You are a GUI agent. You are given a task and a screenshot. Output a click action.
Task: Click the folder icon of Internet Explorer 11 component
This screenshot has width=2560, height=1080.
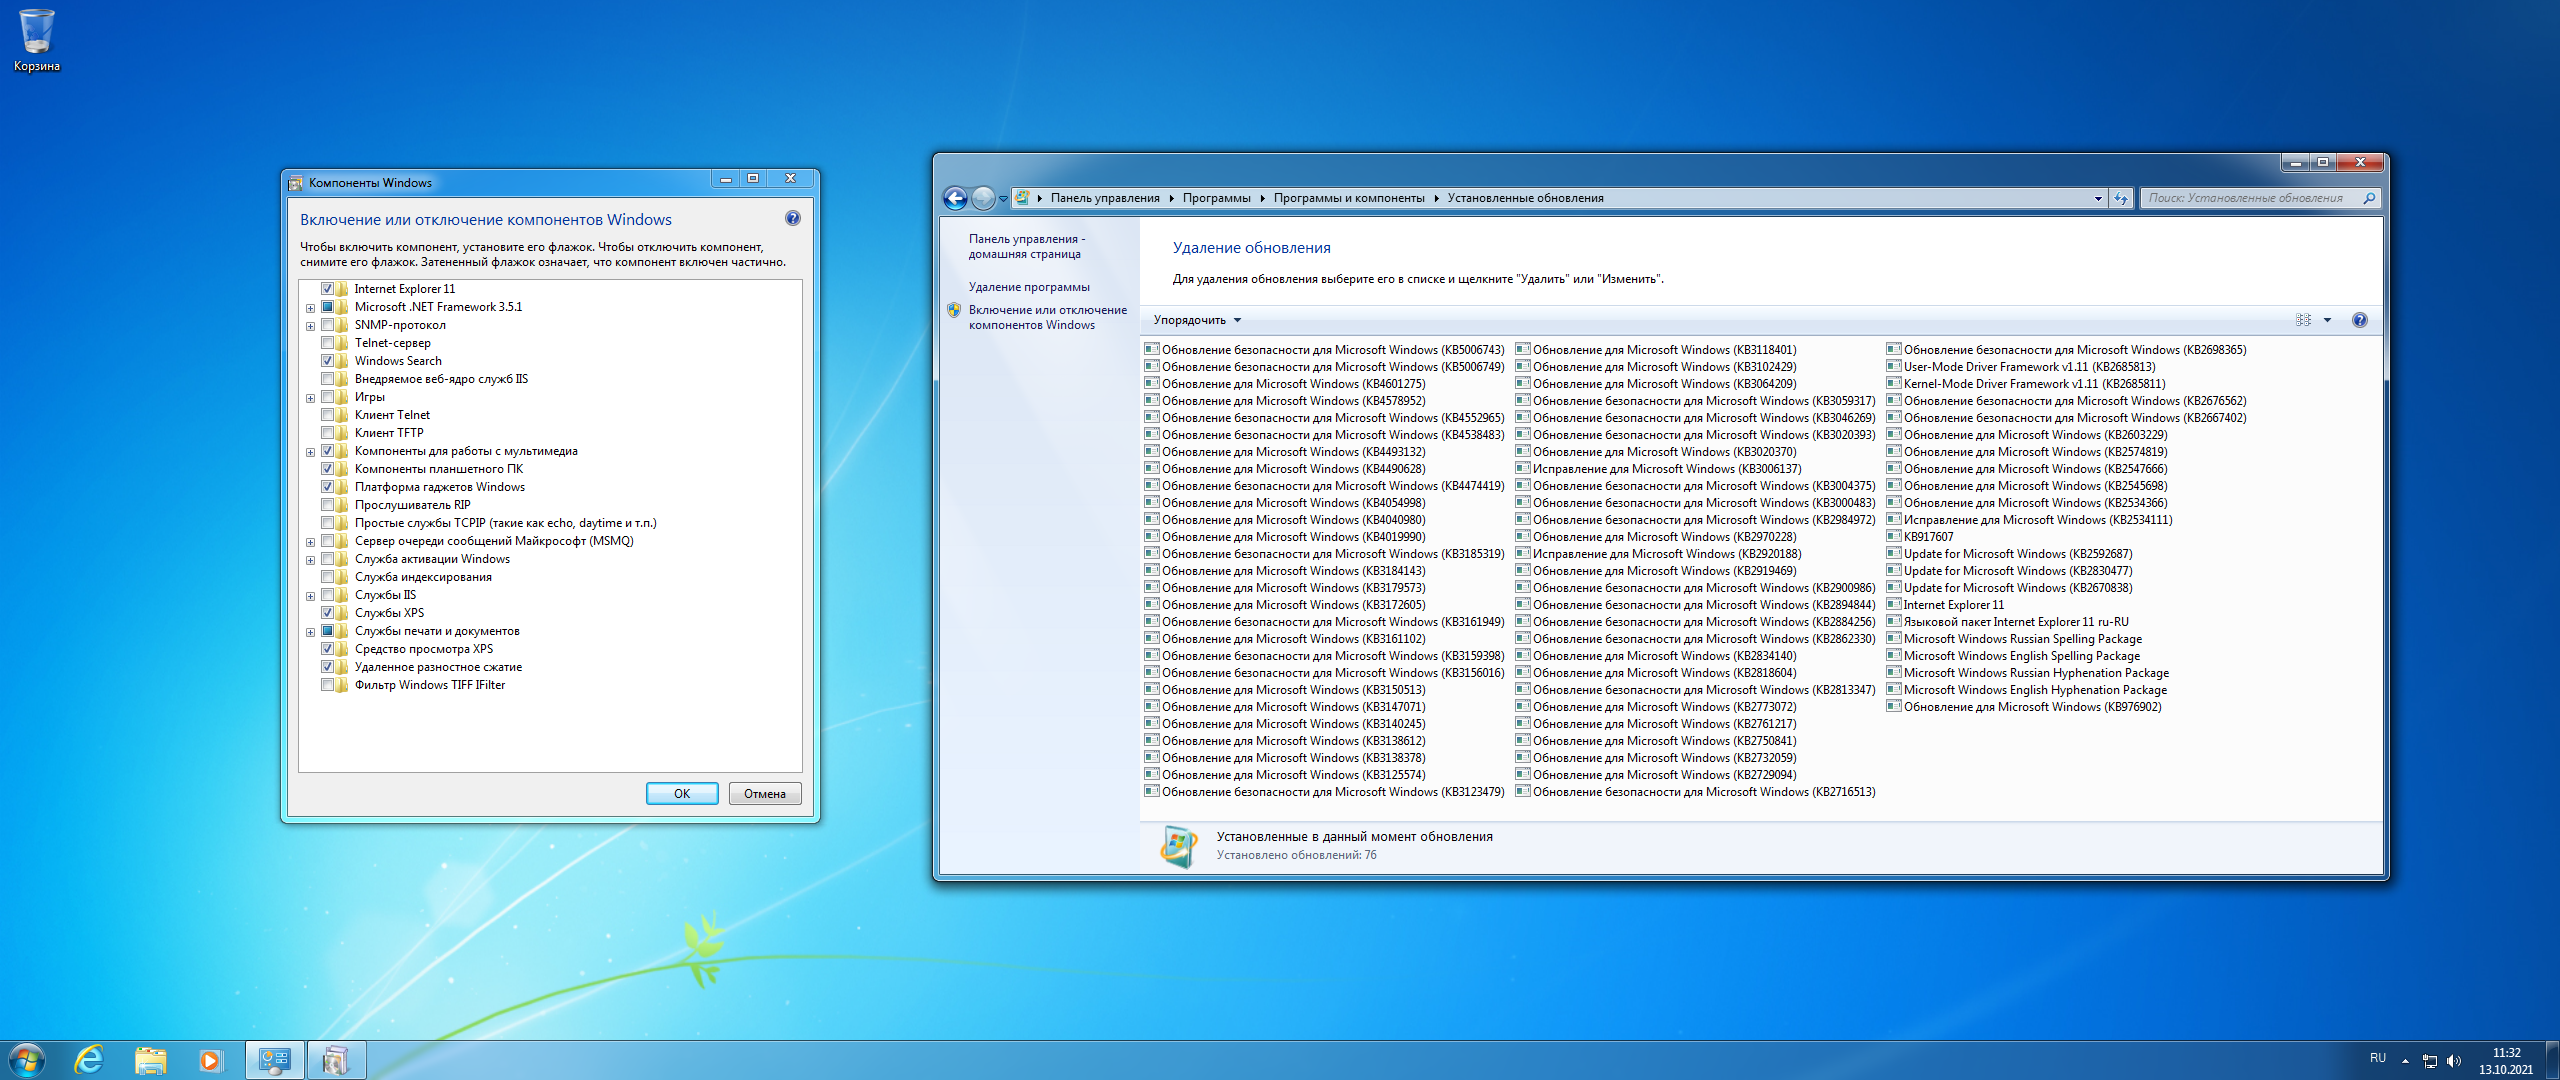tap(342, 289)
